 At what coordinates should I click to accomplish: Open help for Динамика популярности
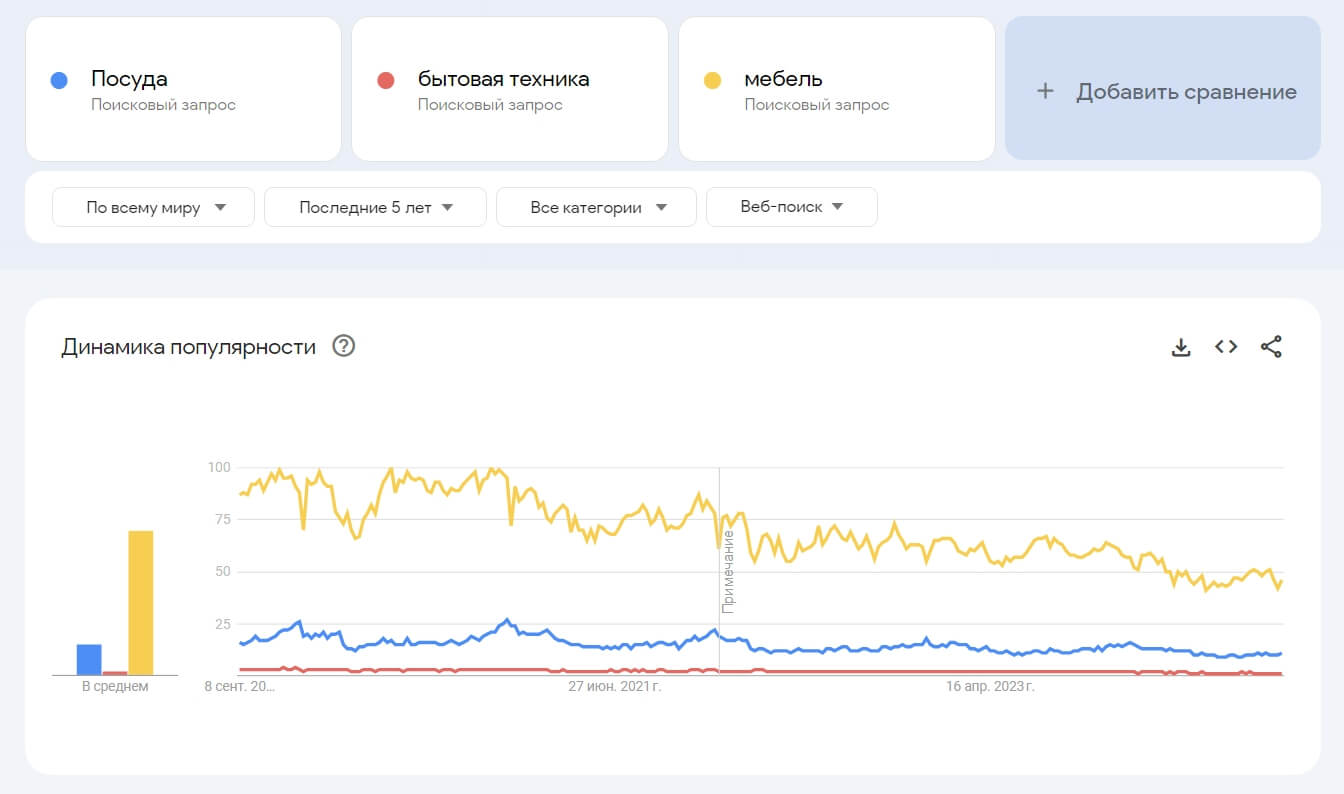pos(344,347)
